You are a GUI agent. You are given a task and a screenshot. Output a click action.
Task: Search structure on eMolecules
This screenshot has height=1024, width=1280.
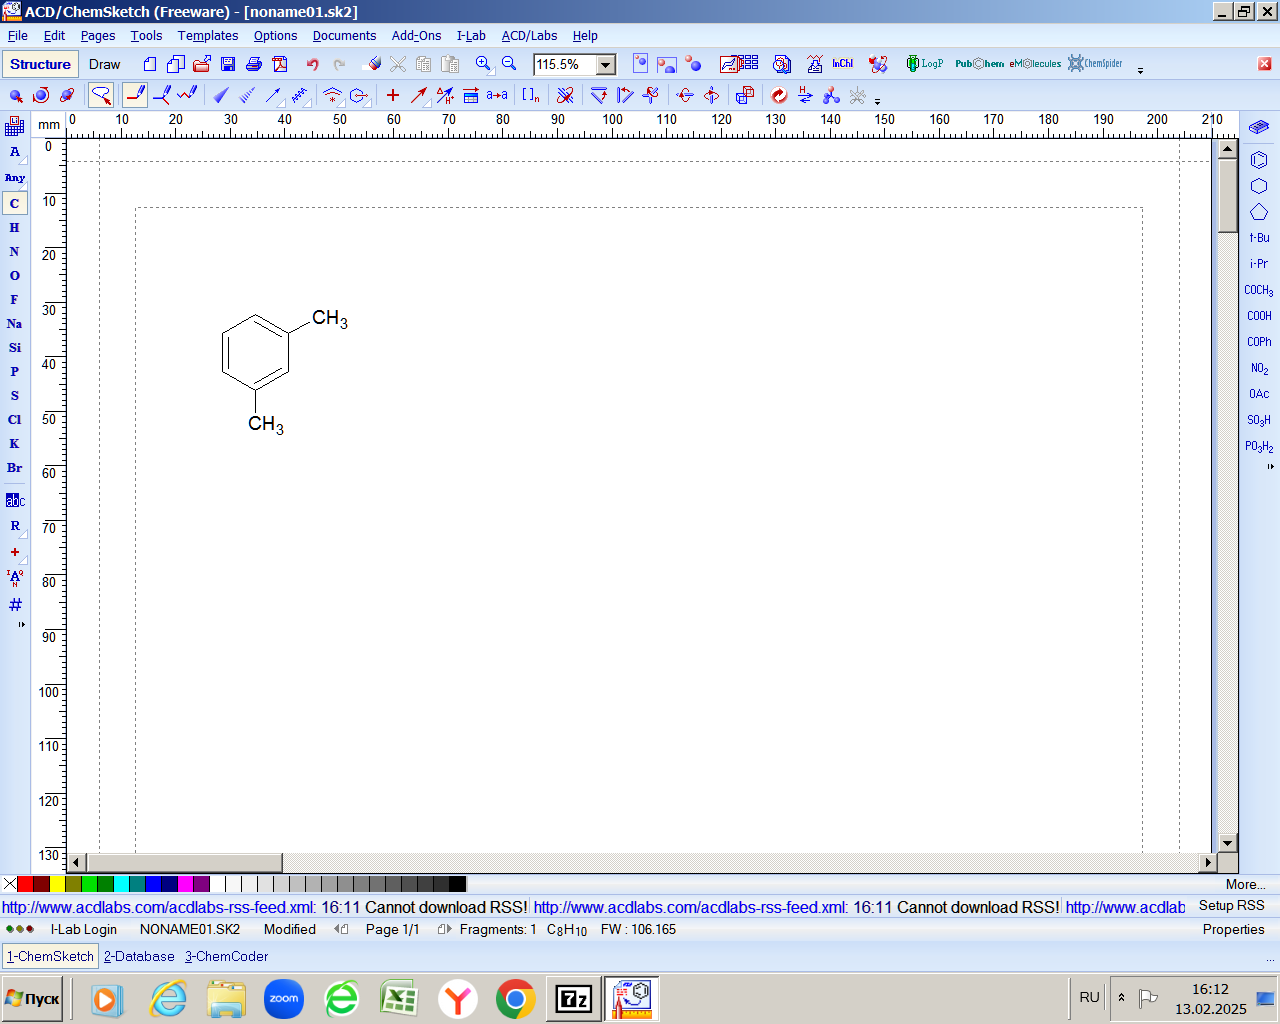tap(1035, 64)
